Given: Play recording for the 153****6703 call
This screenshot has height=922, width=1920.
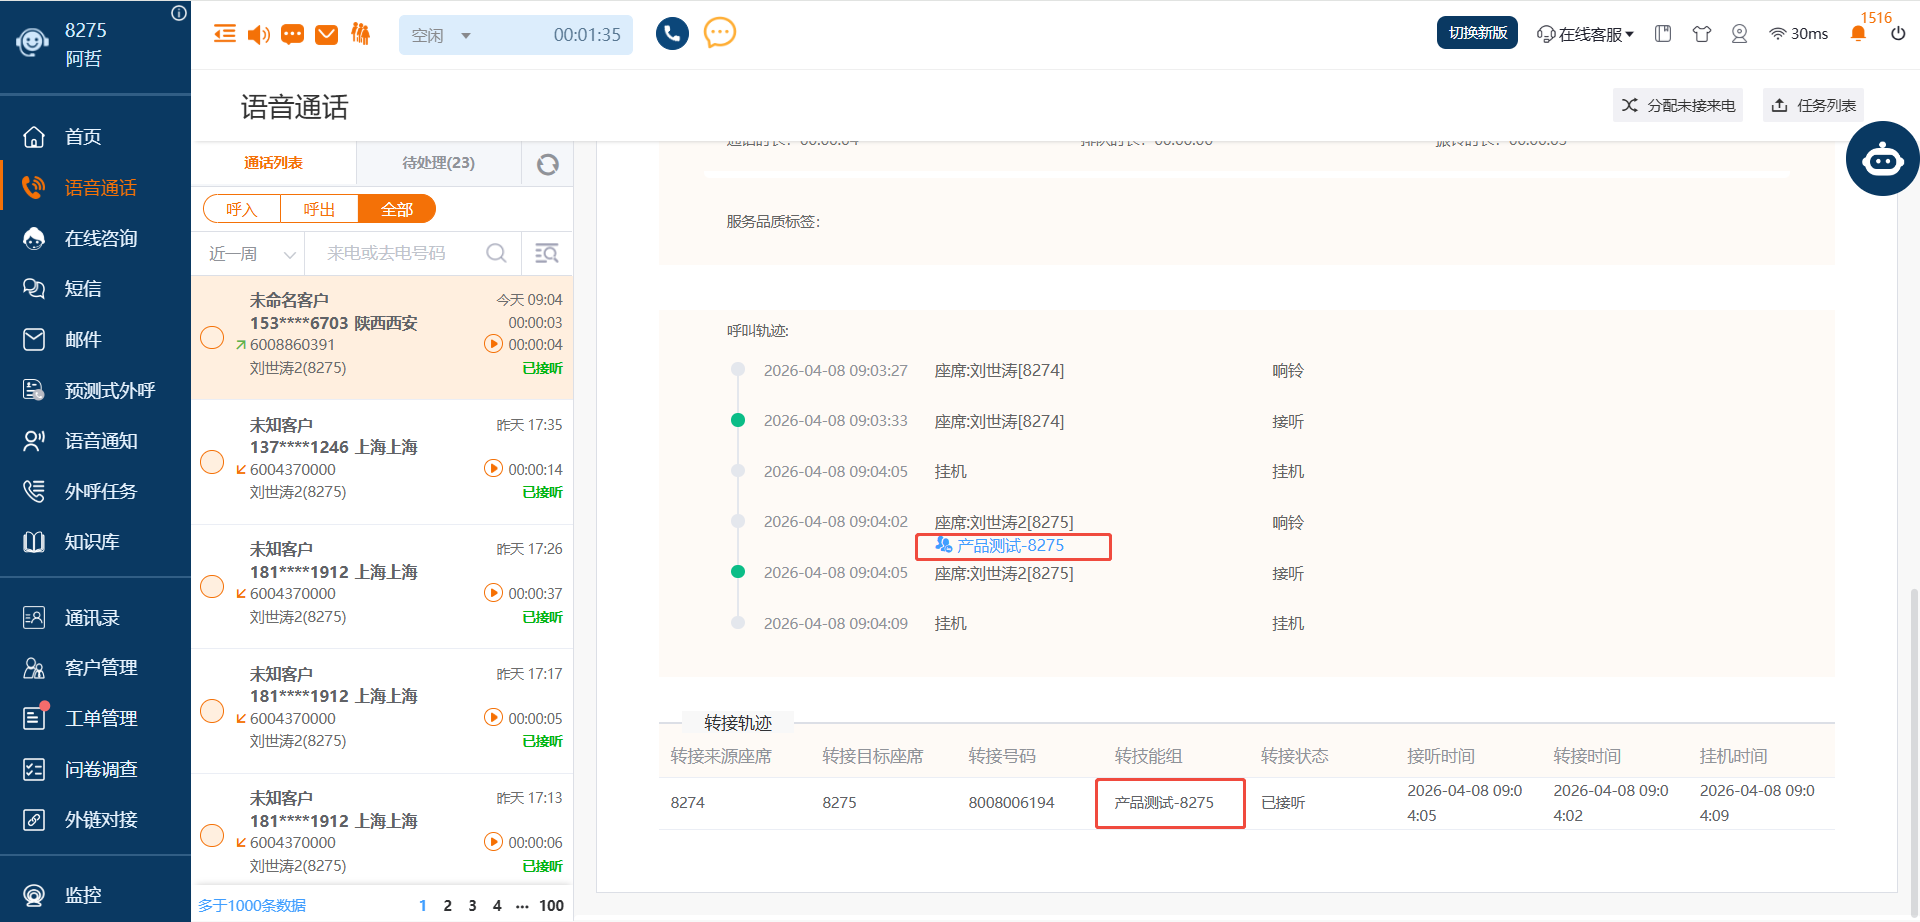Looking at the screenshot, I should [x=493, y=344].
